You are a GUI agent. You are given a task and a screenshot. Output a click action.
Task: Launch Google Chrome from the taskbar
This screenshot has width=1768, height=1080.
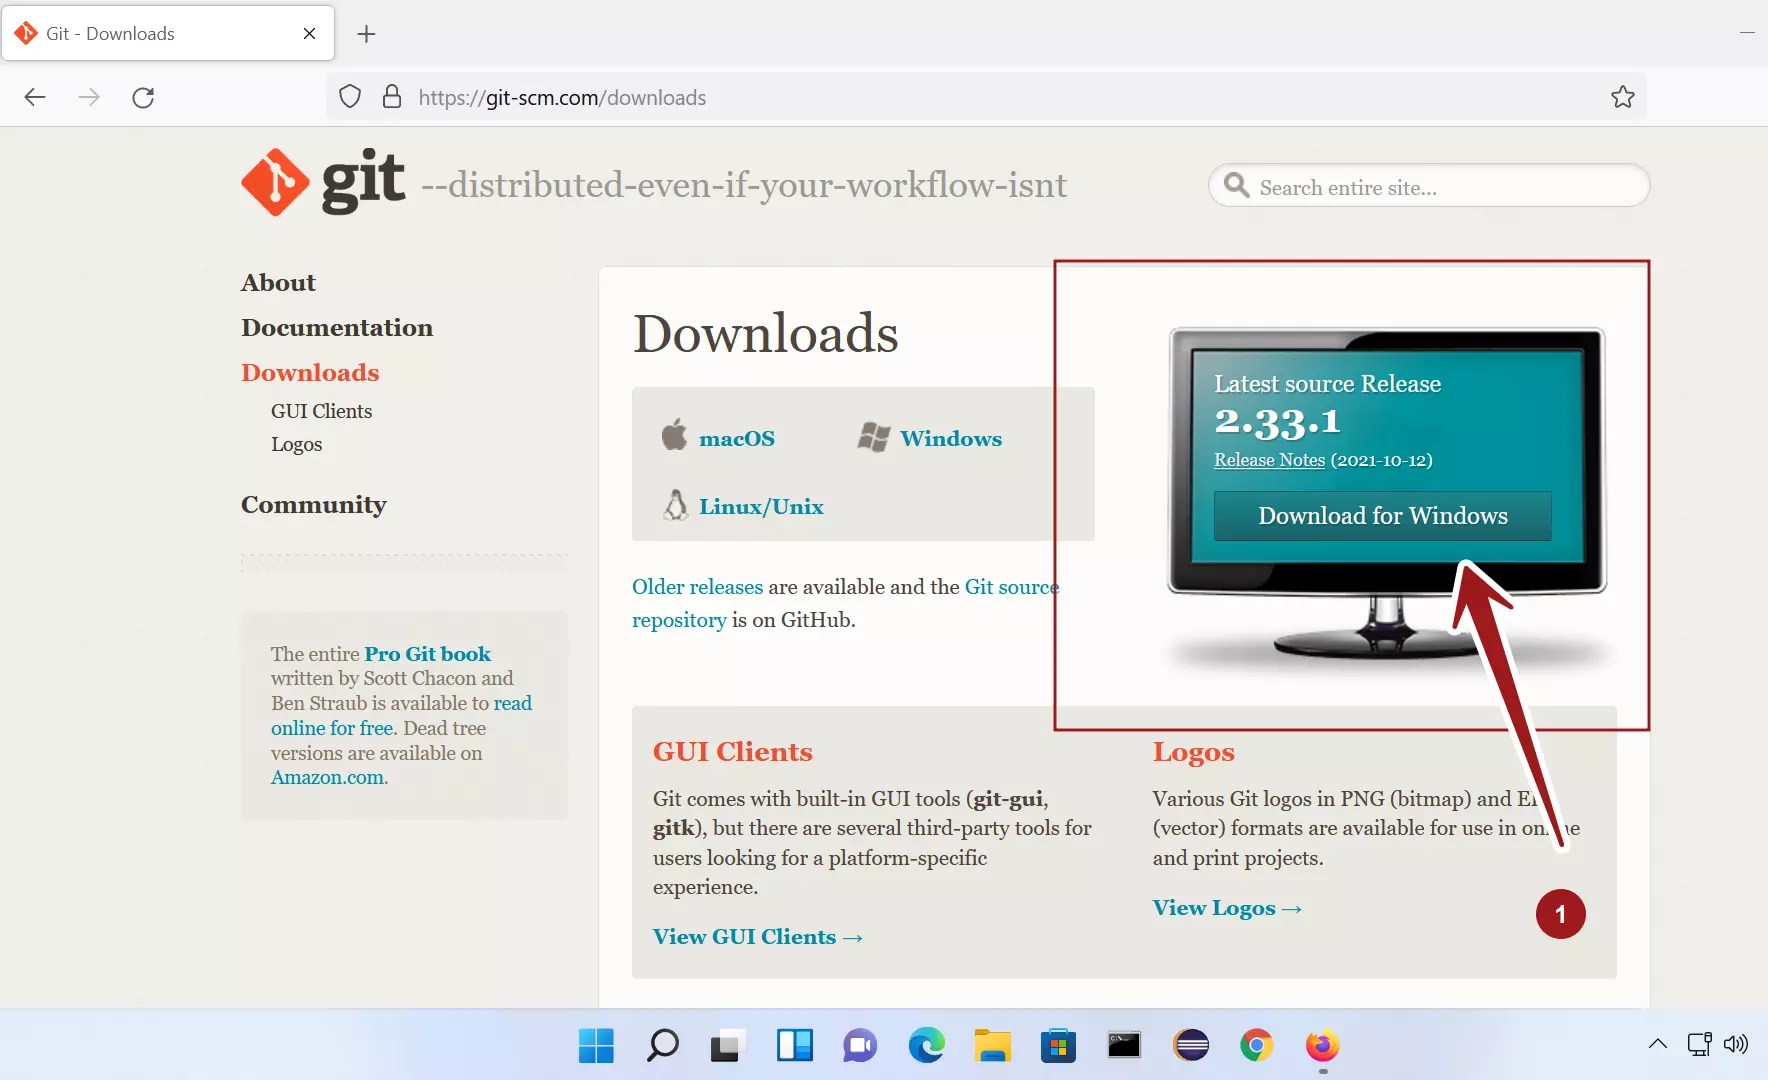(x=1255, y=1046)
